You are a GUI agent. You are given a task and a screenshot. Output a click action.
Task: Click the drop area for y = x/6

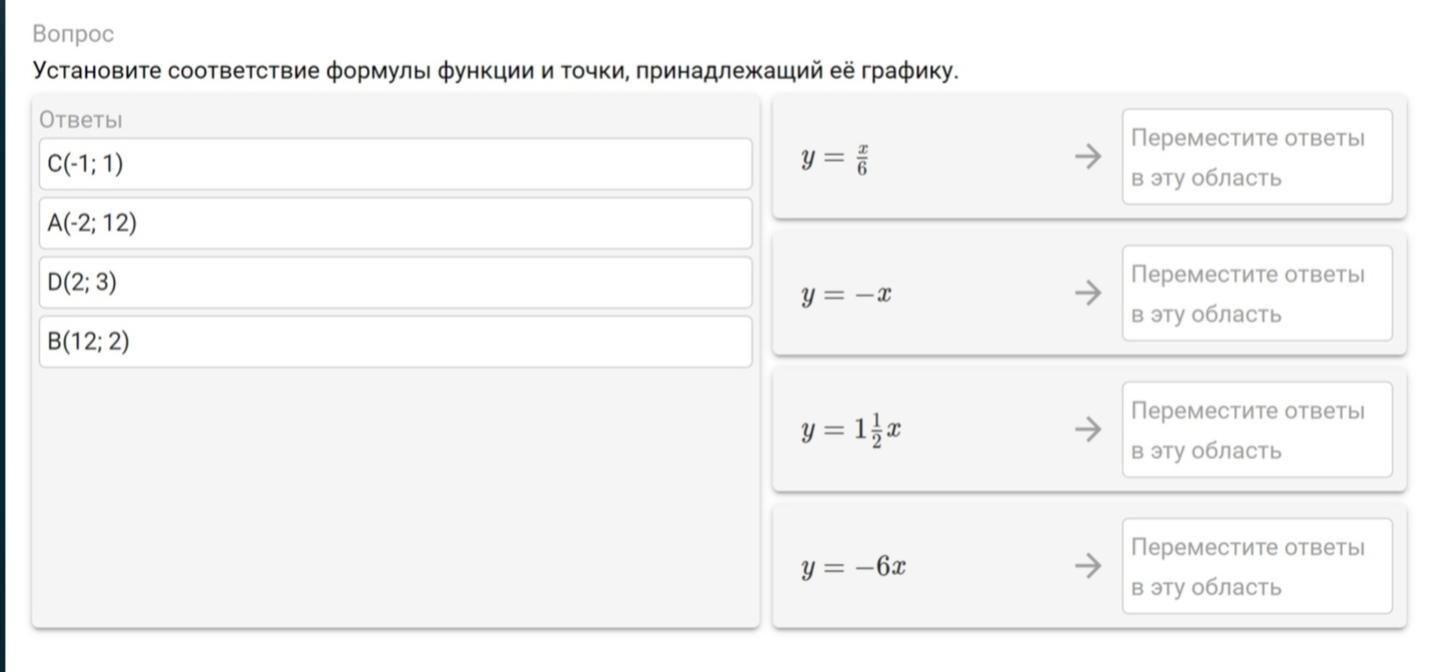tap(1256, 157)
